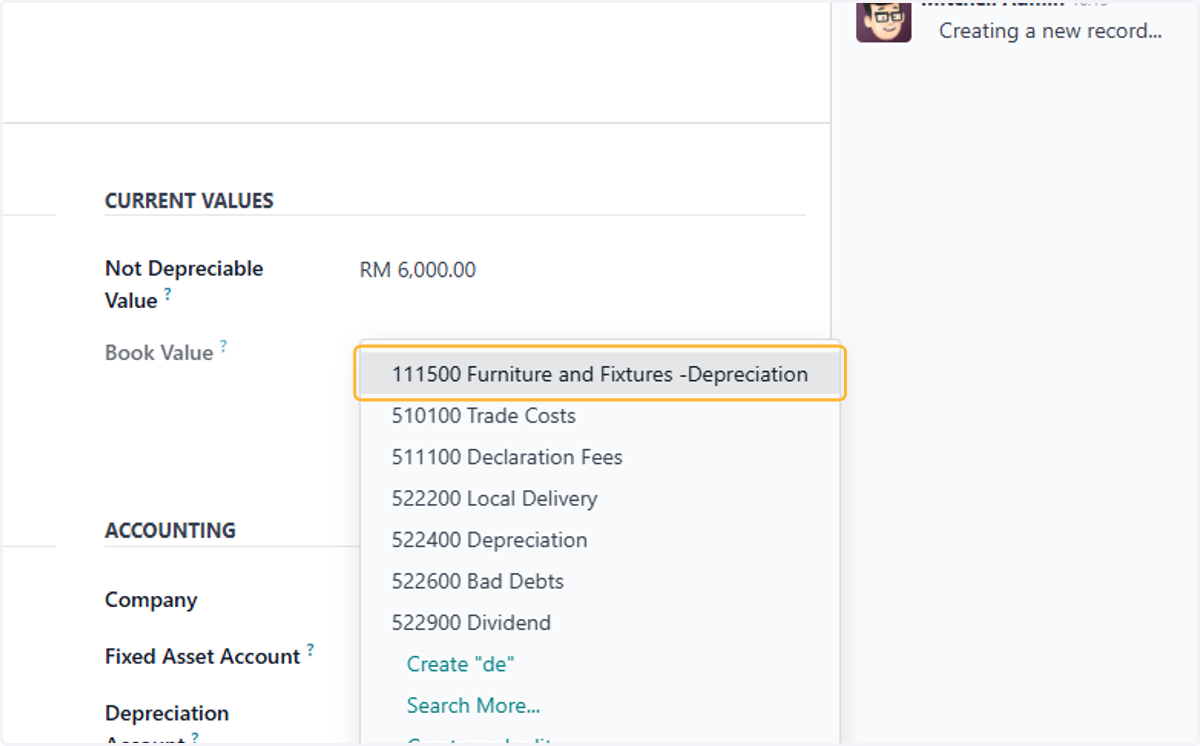
Task: Show Book Value help question mark
Action: pos(223,346)
